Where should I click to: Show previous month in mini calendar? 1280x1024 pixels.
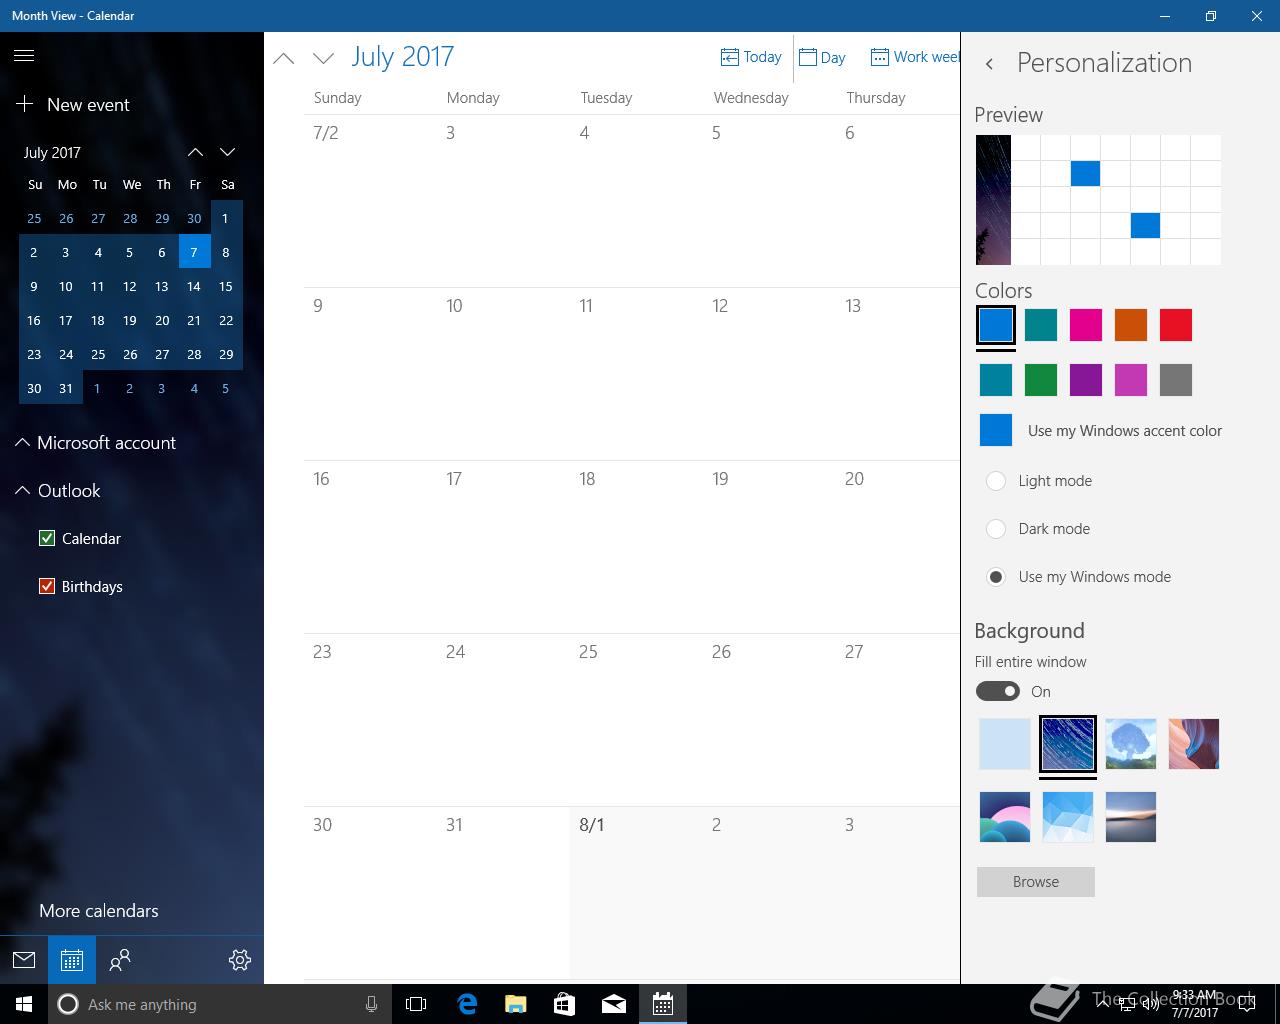[196, 152]
